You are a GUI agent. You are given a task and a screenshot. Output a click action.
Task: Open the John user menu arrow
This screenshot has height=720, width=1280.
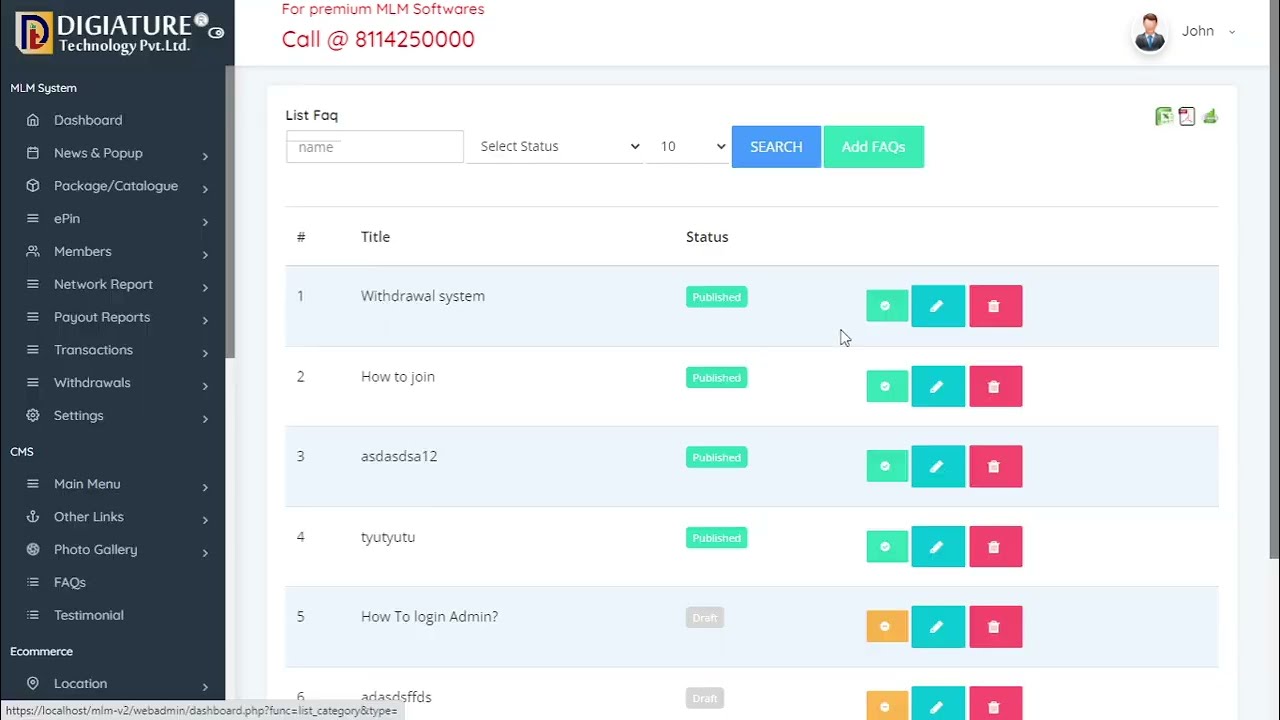[1232, 32]
